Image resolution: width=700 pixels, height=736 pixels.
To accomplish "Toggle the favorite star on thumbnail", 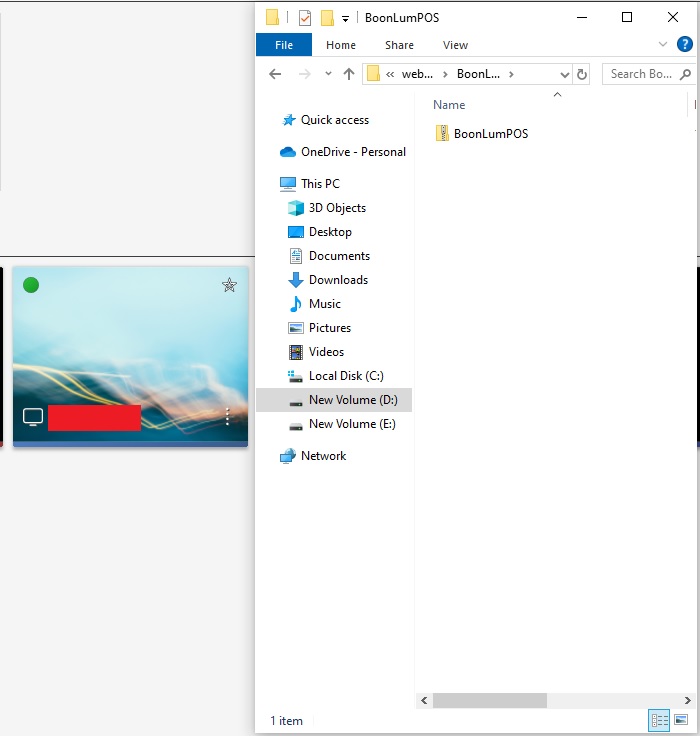I will [229, 286].
